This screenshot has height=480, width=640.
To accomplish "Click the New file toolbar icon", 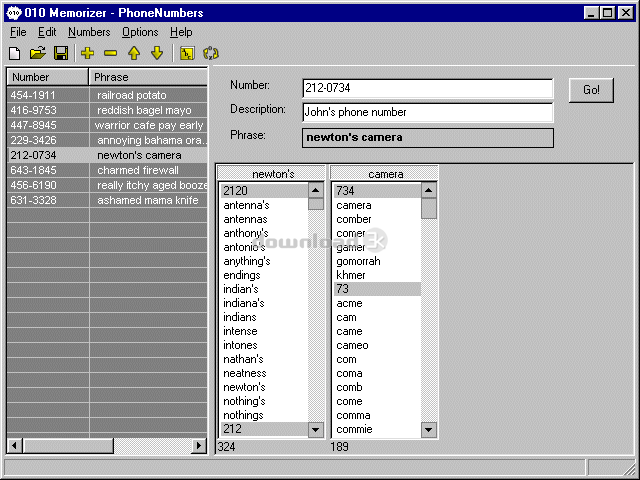I will (15, 53).
